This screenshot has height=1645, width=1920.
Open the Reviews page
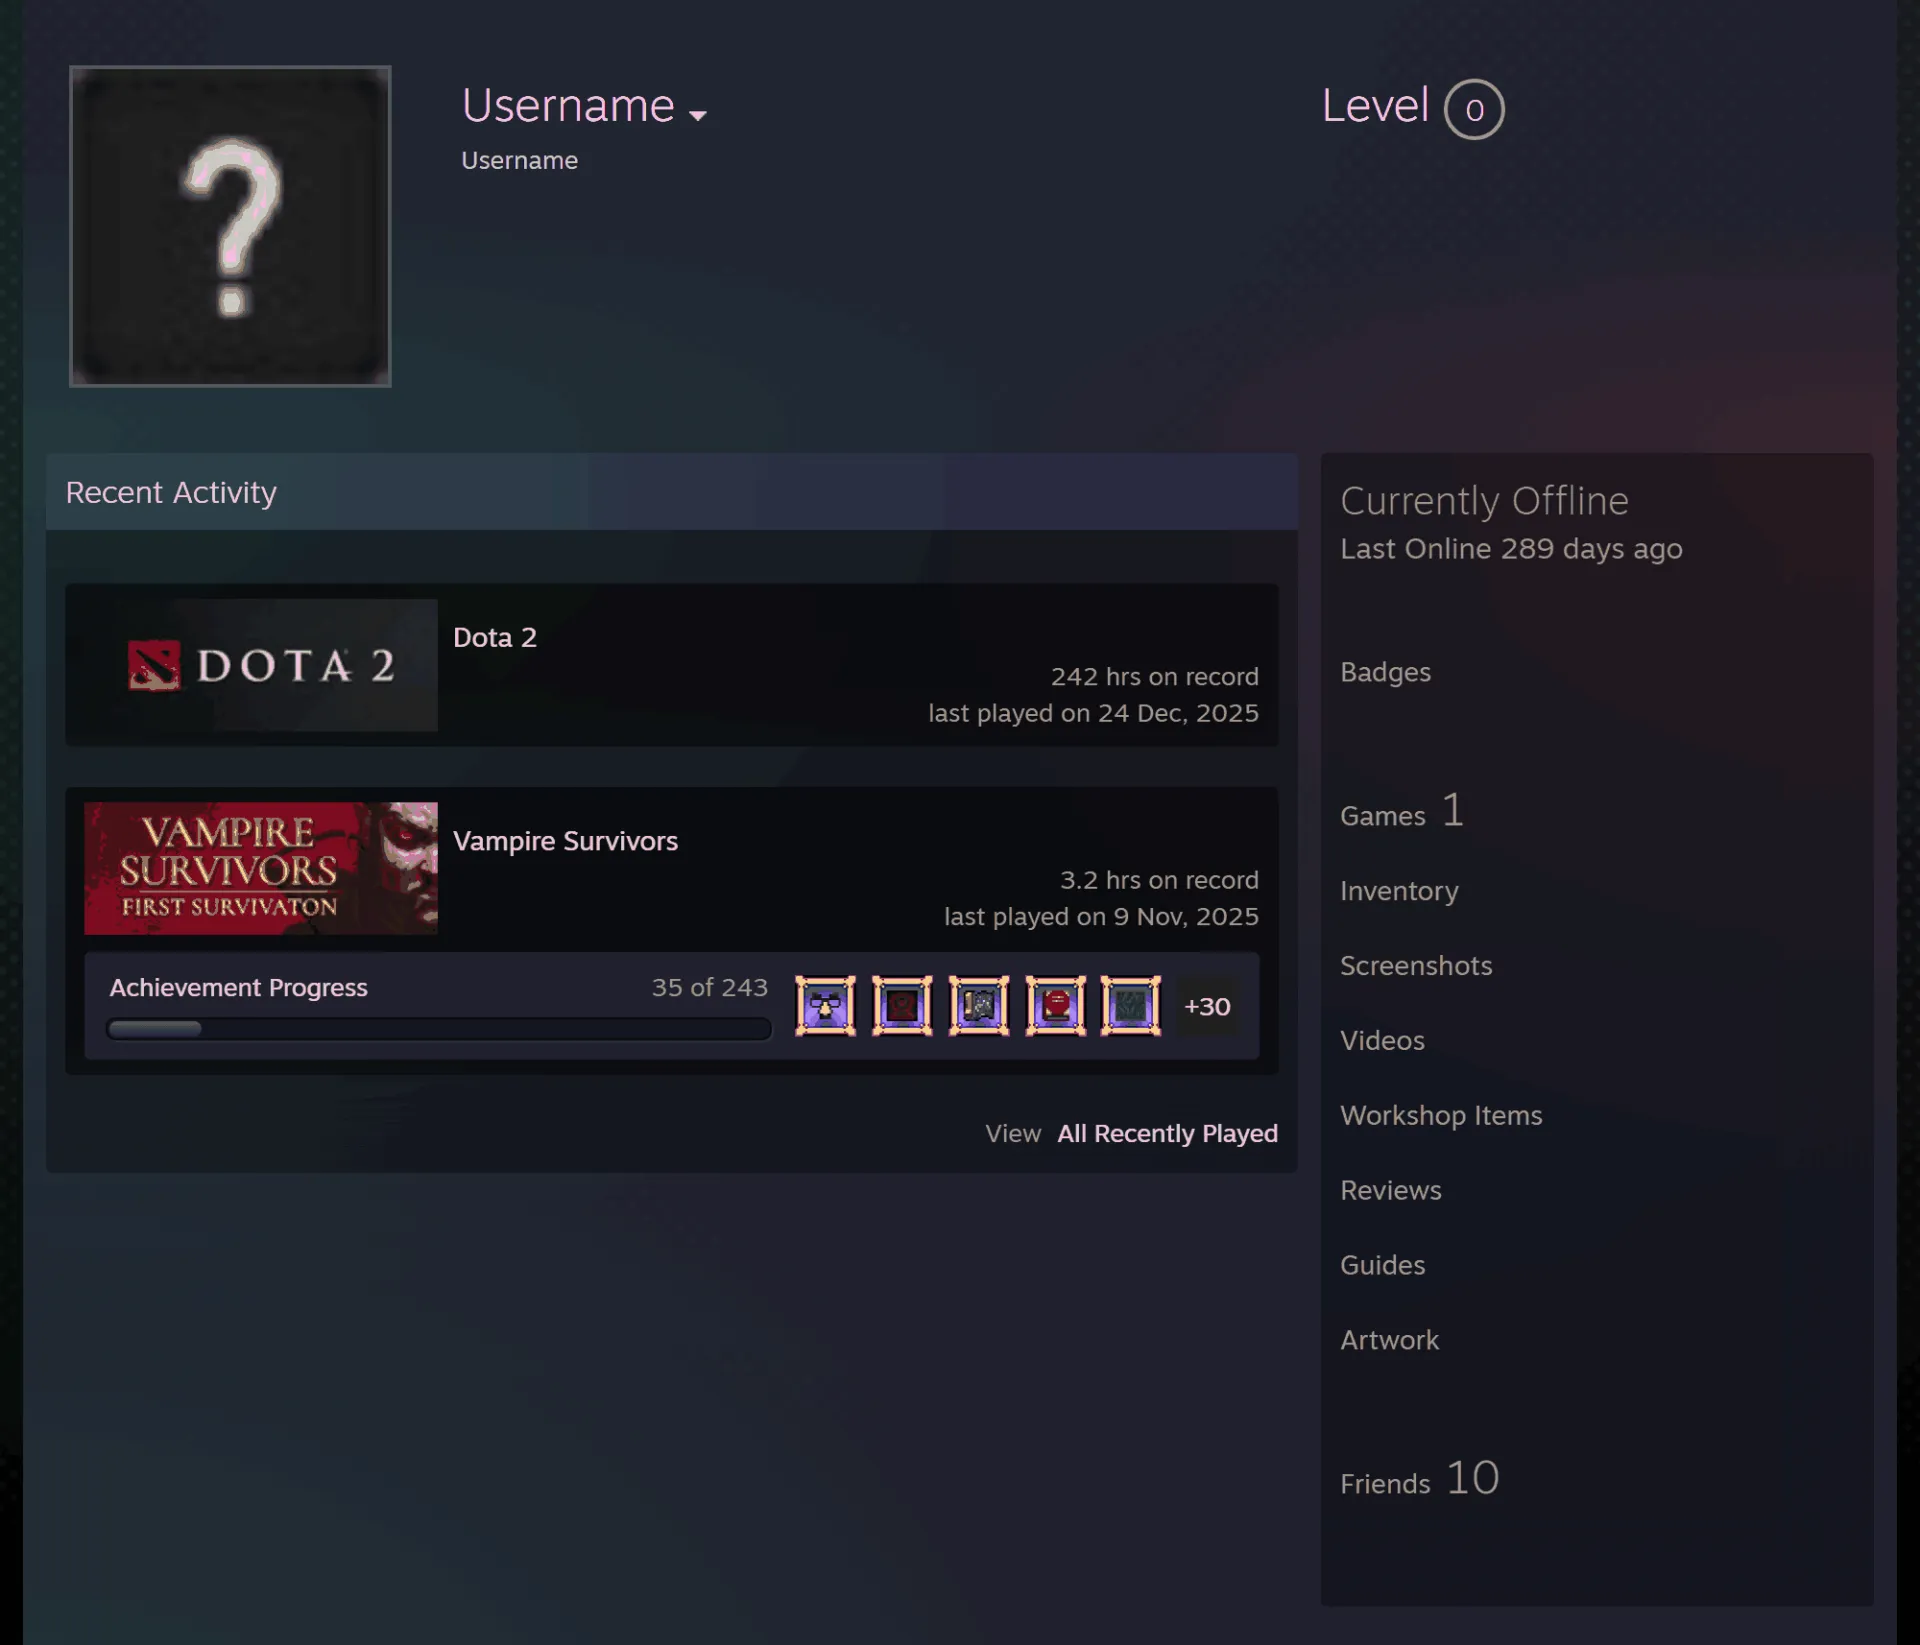pos(1391,1191)
